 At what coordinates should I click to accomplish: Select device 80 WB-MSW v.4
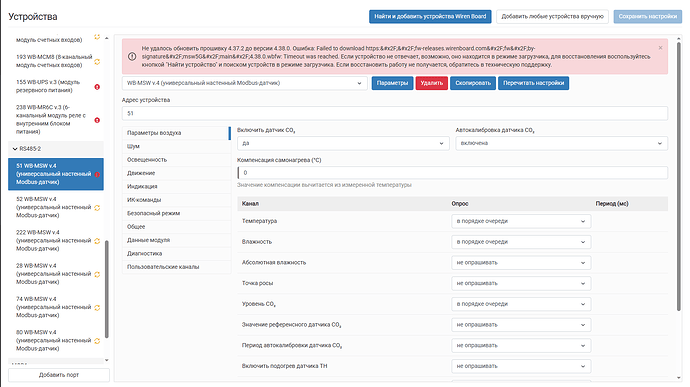pos(56,340)
